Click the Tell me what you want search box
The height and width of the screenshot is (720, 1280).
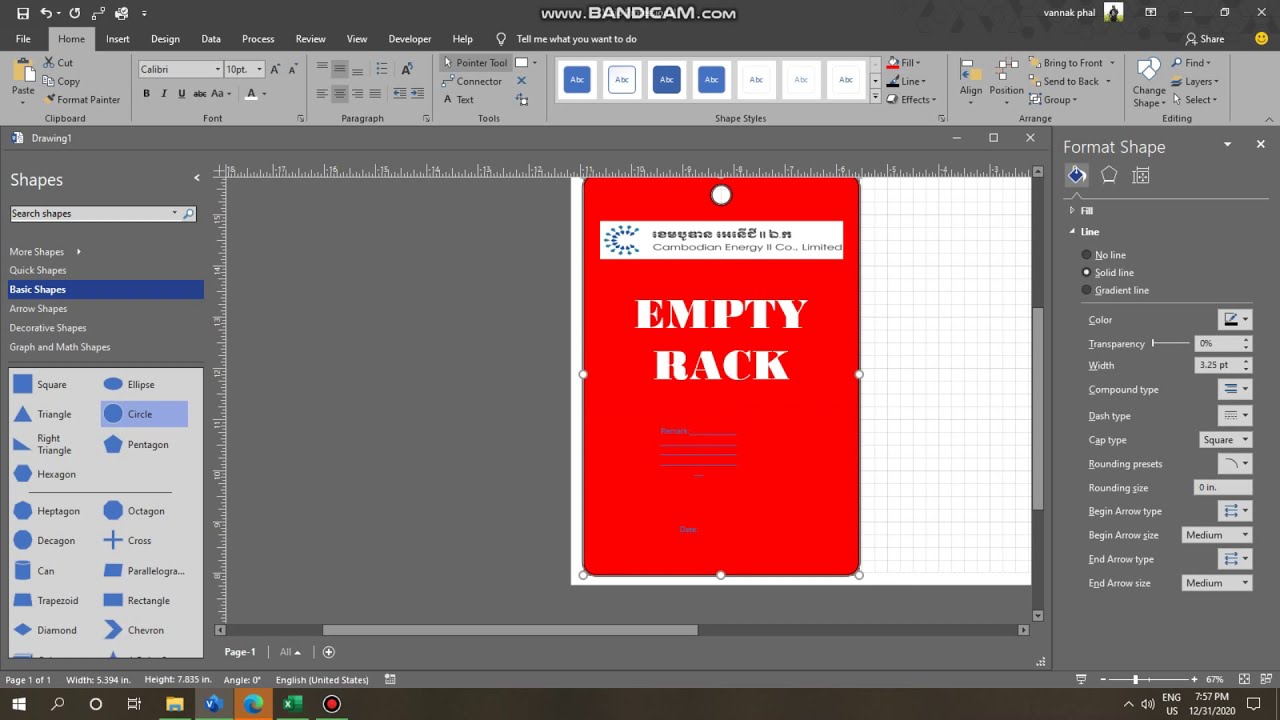point(576,39)
